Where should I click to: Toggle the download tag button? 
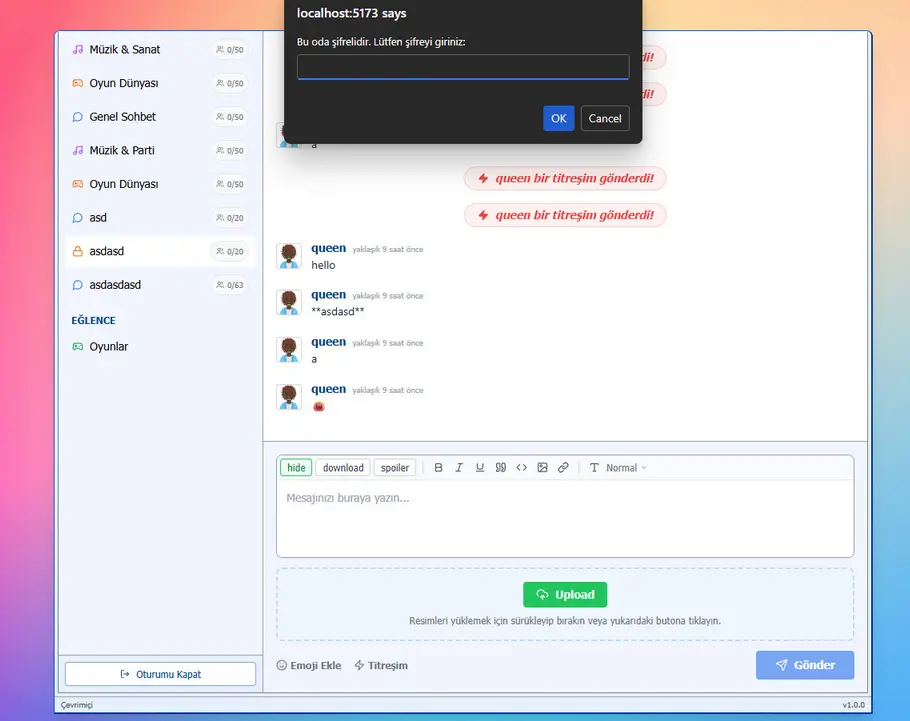tap(343, 468)
